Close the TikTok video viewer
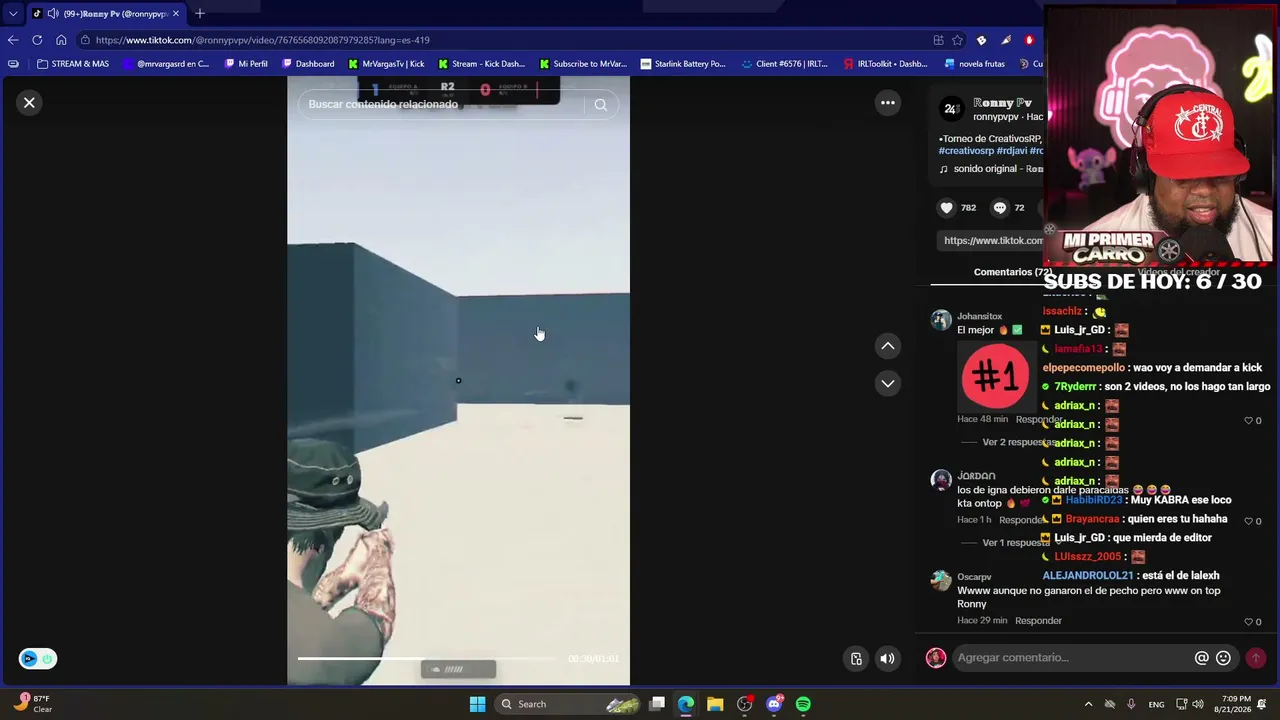The width and height of the screenshot is (1280, 720). (x=29, y=102)
